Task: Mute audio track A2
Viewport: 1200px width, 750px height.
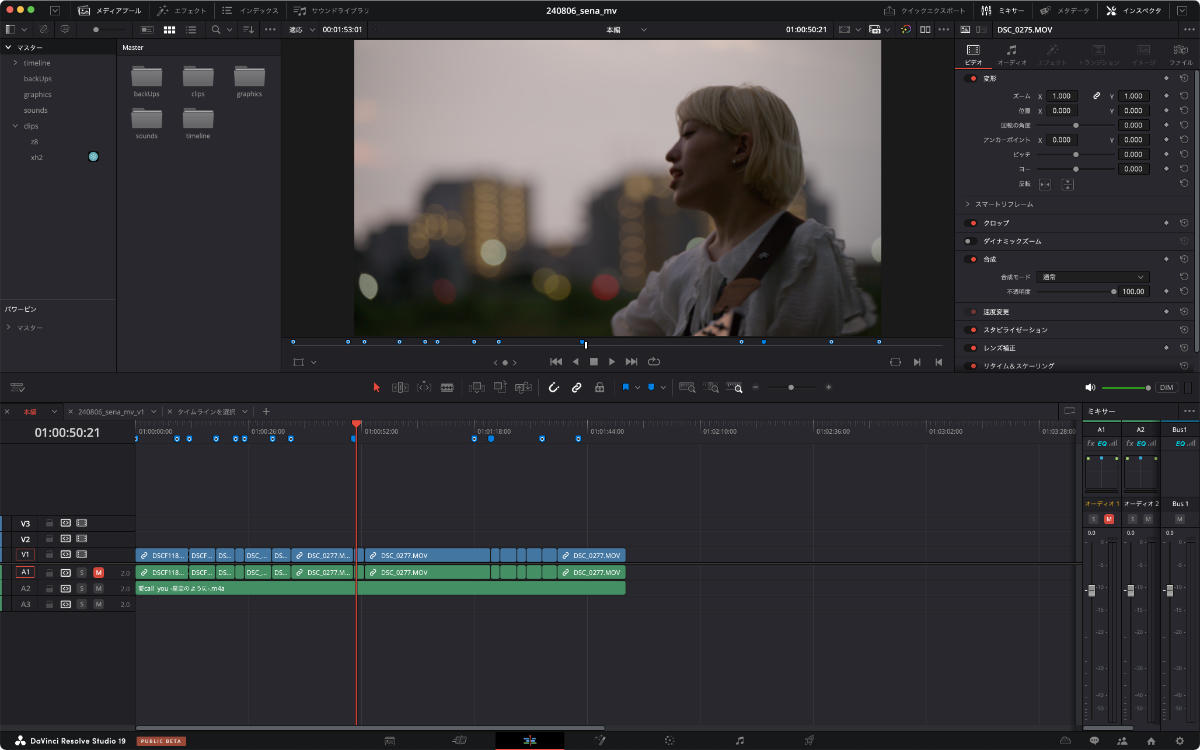Action: coord(98,589)
